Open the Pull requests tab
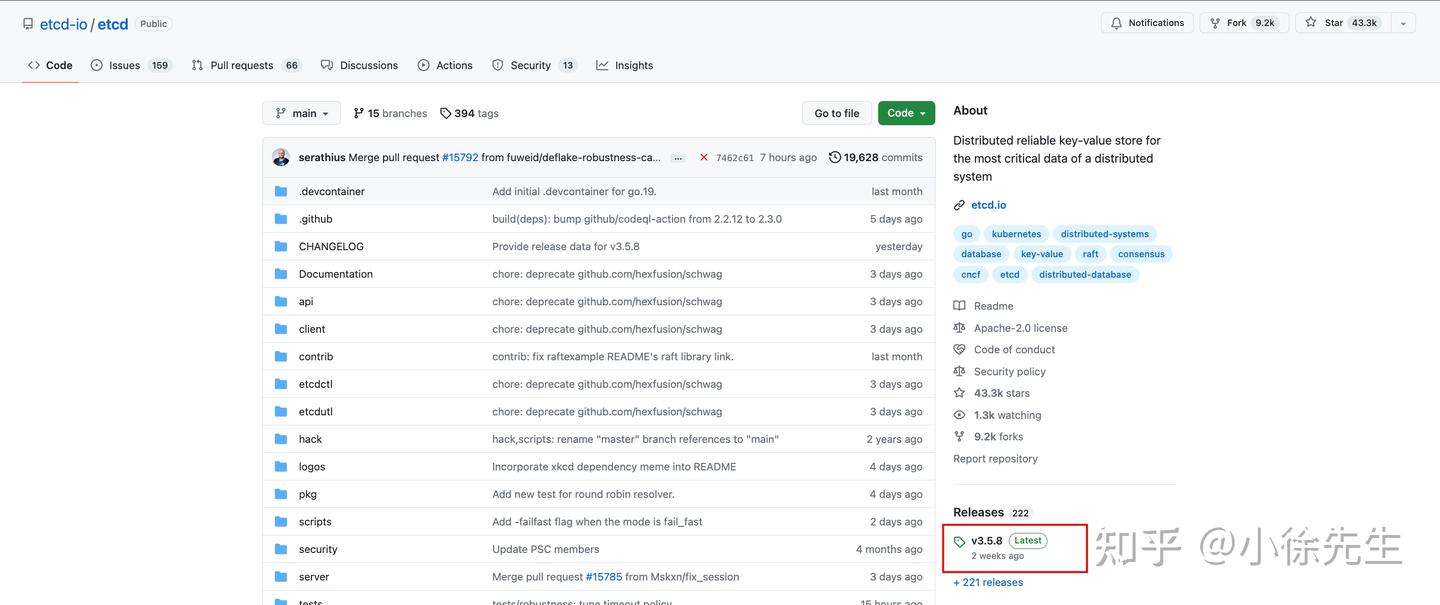Viewport: 1440px width, 605px height. (241, 65)
